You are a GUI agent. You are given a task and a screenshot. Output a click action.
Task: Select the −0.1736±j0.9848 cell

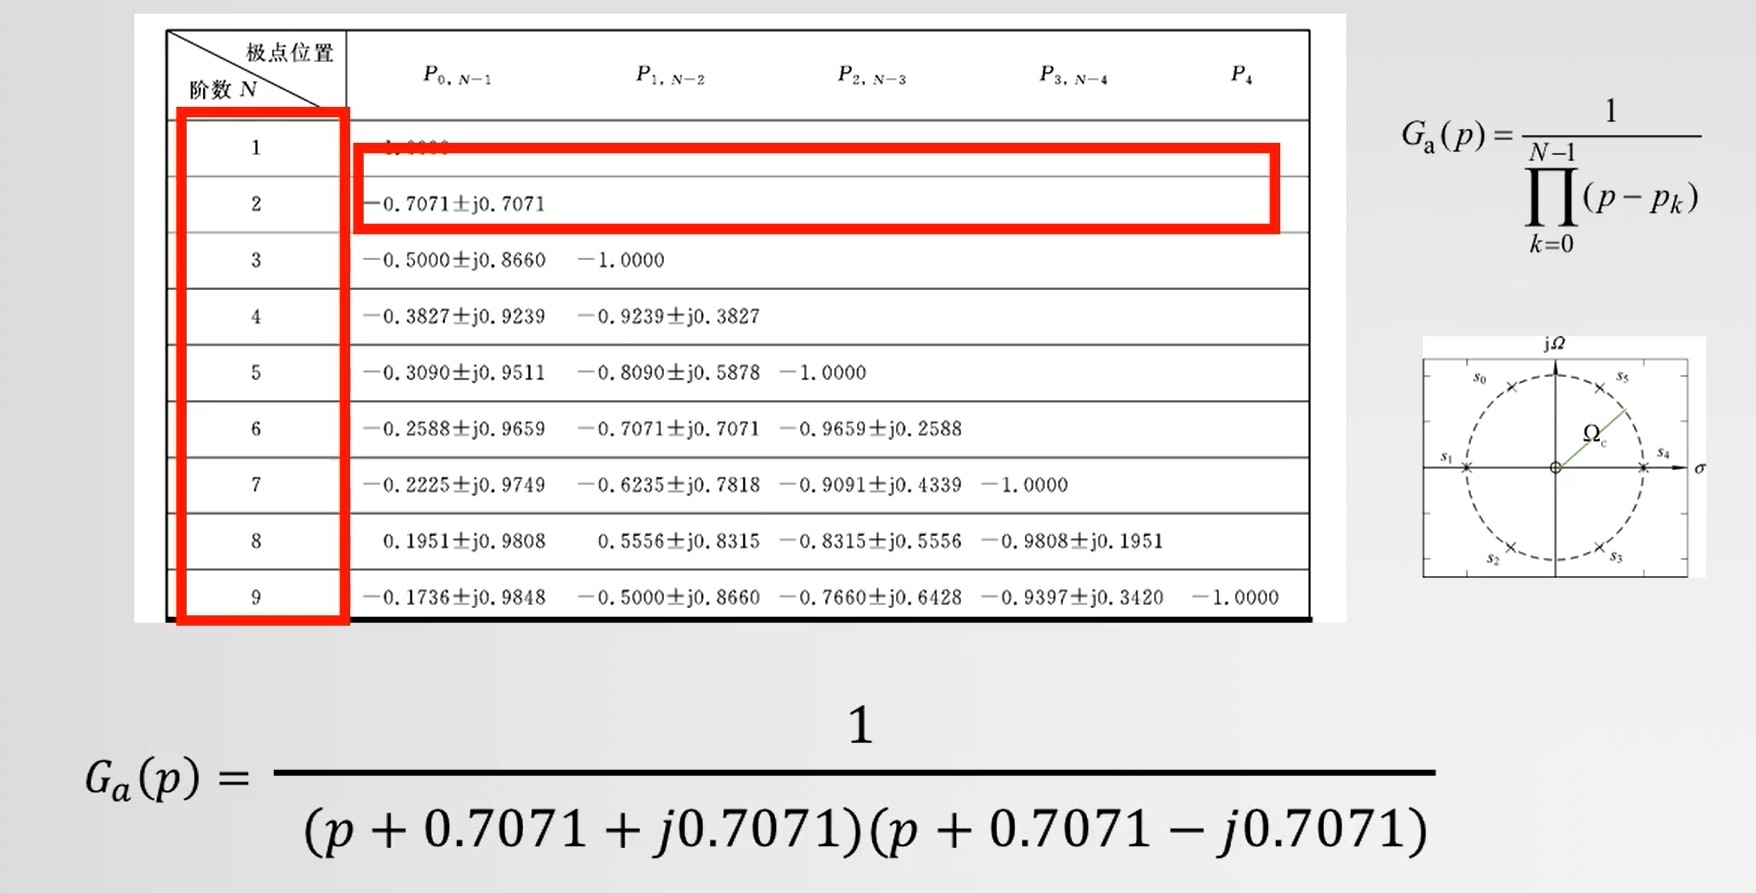(x=454, y=597)
